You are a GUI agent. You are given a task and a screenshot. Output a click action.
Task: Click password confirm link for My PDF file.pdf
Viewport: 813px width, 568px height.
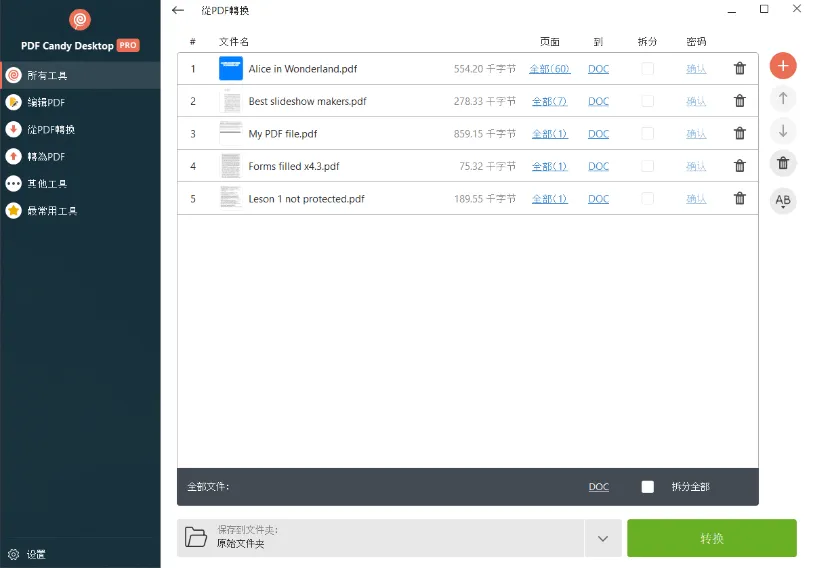696,134
